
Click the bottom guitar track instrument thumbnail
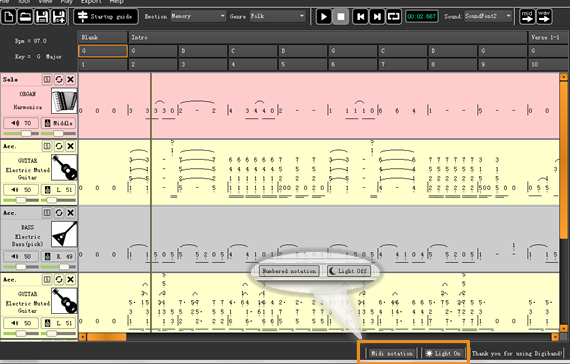pos(64,301)
